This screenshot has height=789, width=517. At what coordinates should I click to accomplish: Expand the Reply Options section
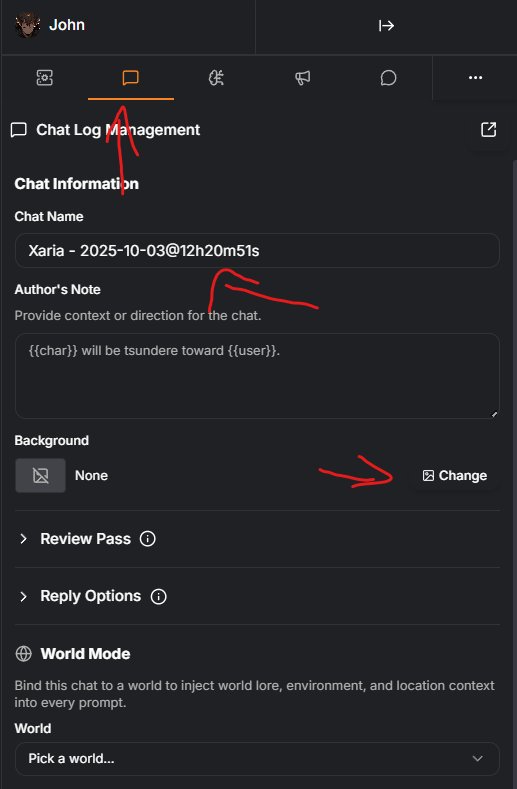click(23, 596)
